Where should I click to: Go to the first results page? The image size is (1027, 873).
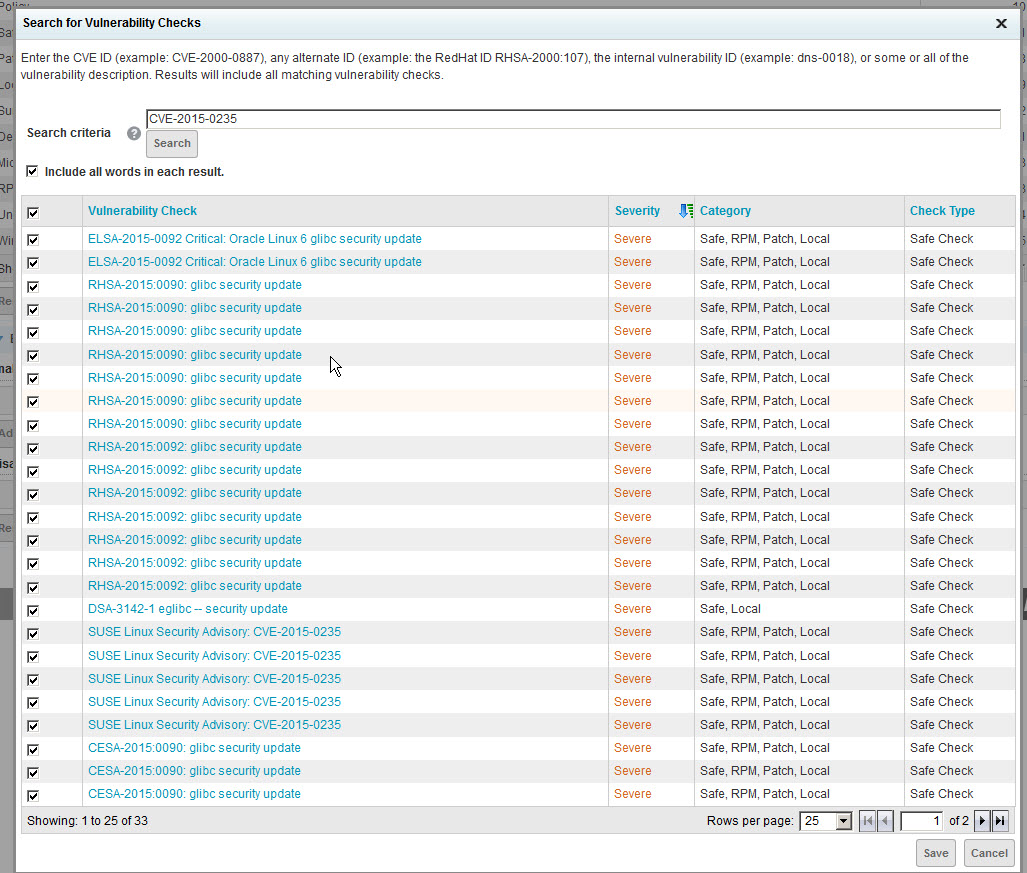[x=867, y=821]
